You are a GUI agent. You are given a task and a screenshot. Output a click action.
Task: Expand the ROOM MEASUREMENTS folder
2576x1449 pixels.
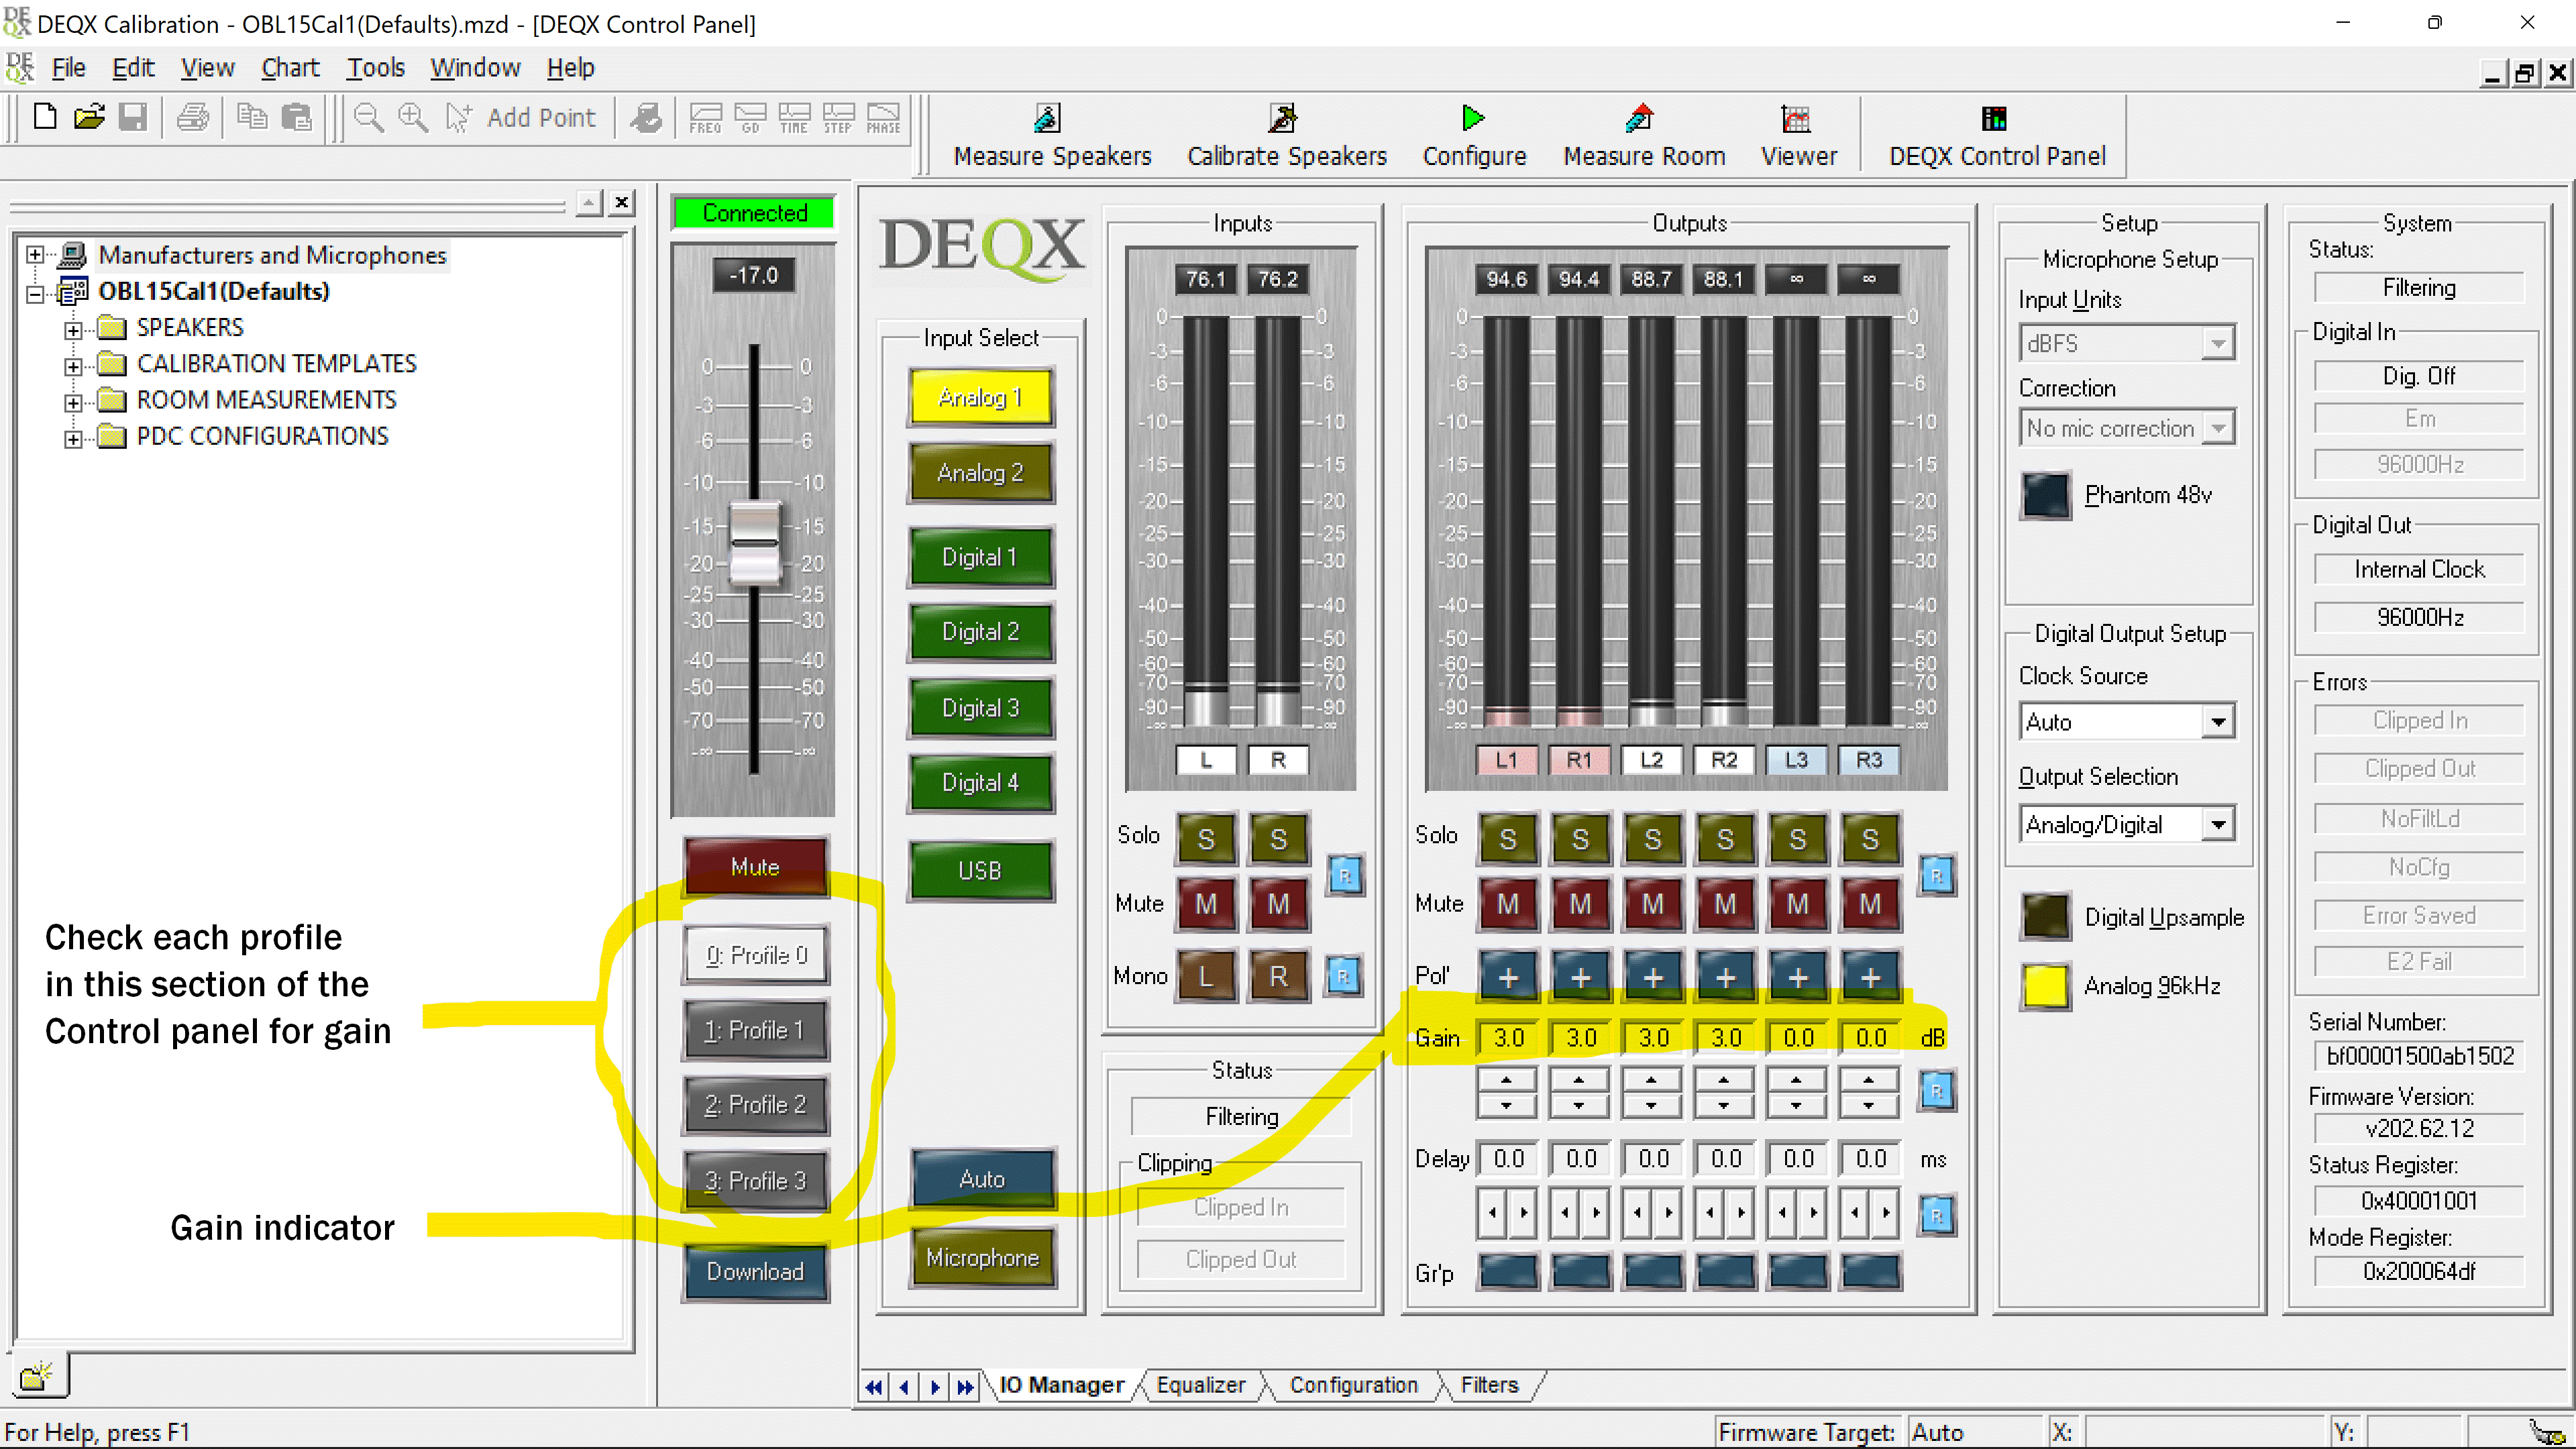click(73, 402)
